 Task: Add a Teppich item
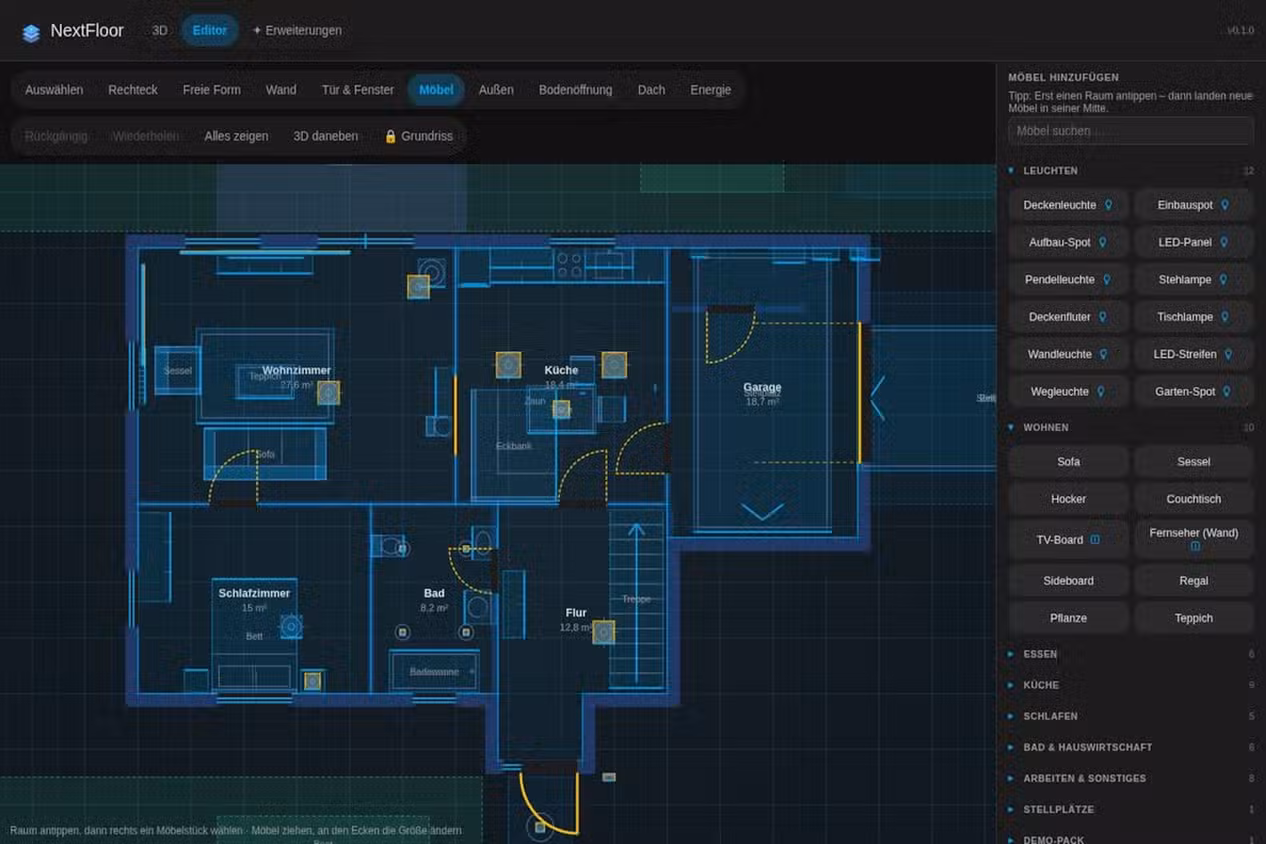coord(1193,618)
